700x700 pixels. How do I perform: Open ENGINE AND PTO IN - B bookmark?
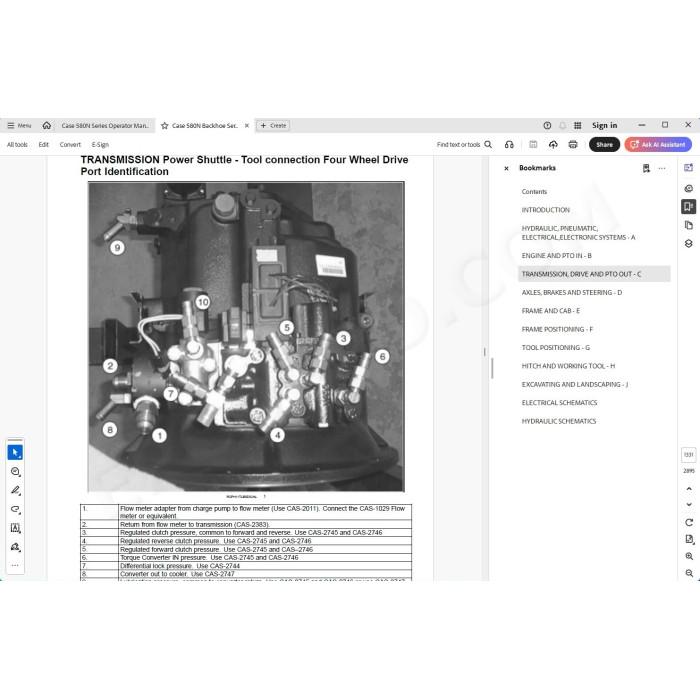(x=556, y=256)
